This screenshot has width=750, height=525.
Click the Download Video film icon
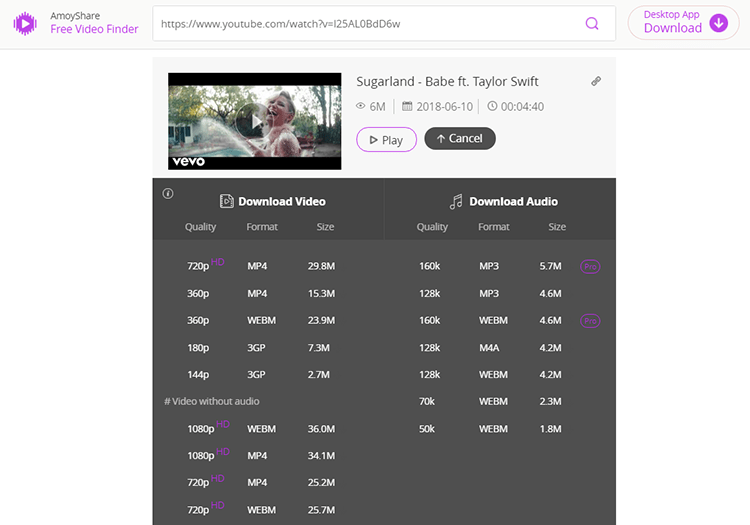pyautogui.click(x=227, y=201)
